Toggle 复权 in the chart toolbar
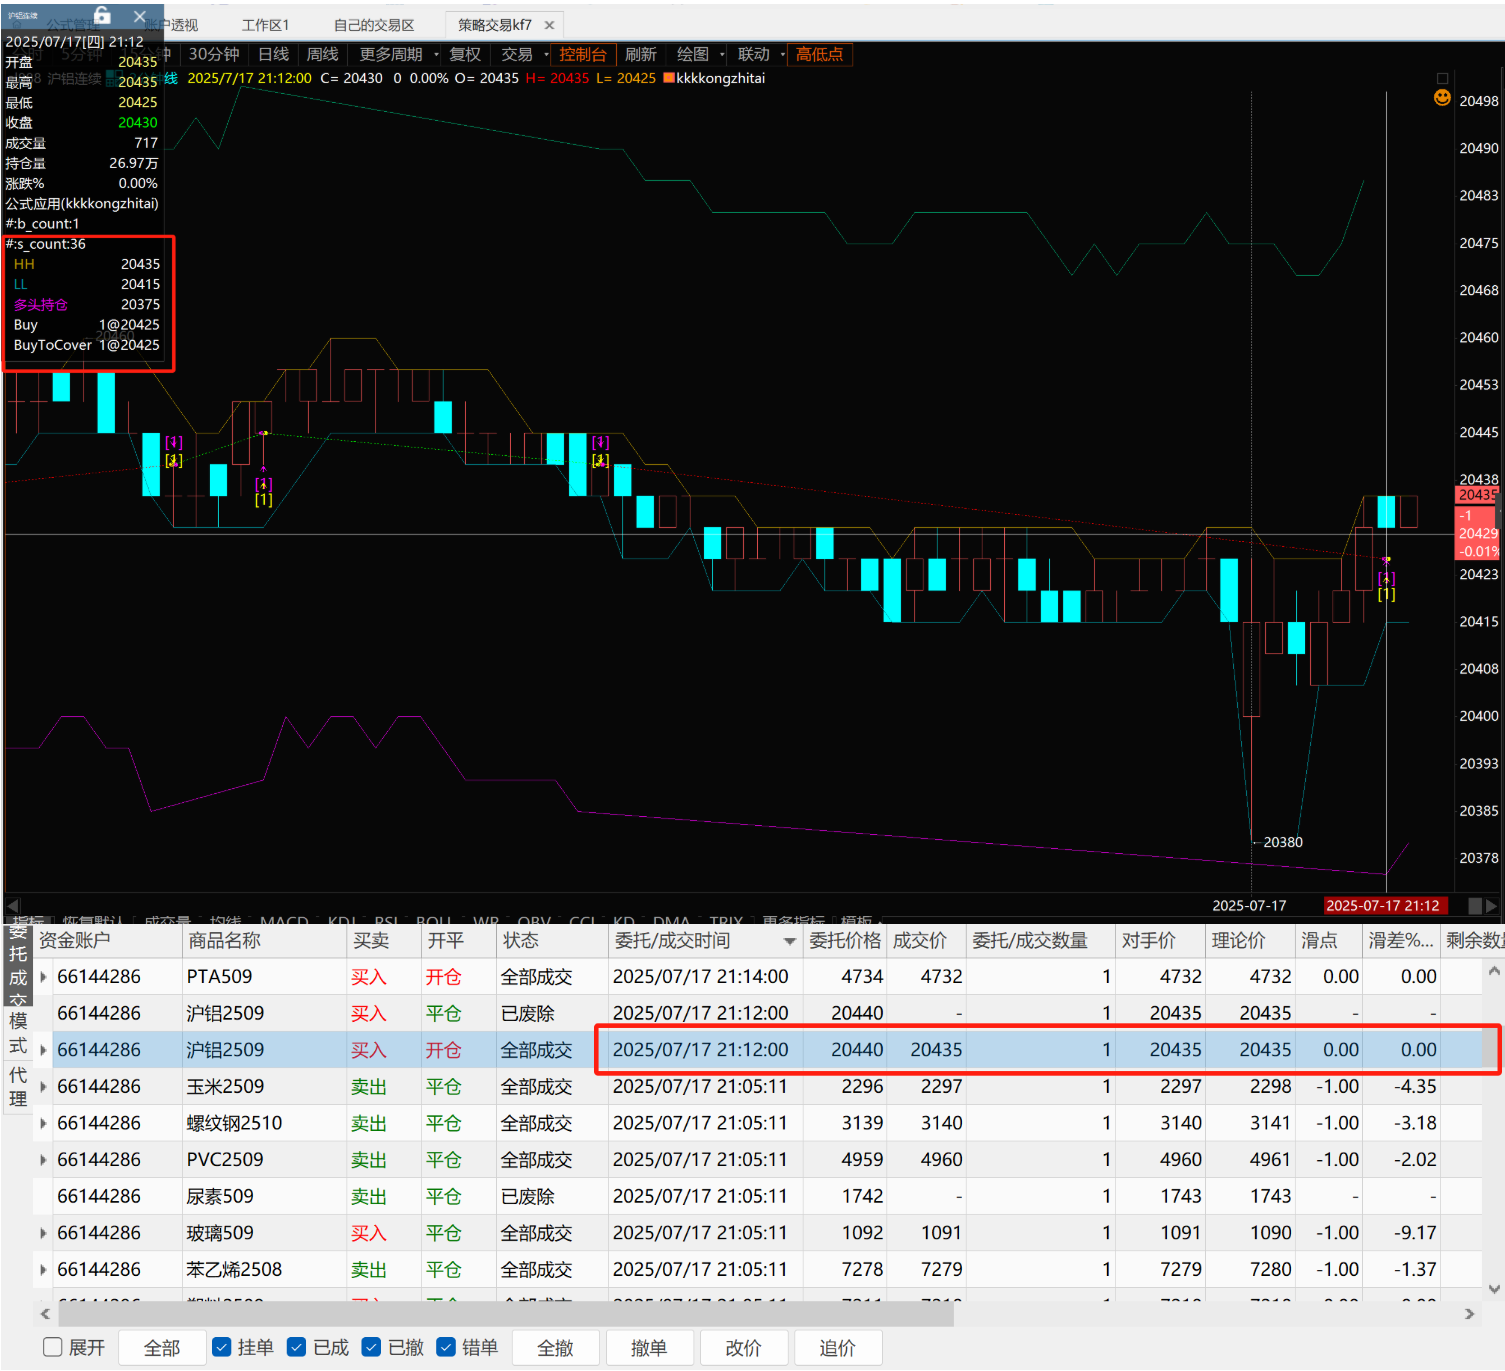Image resolution: width=1505 pixels, height=1371 pixels. click(465, 55)
